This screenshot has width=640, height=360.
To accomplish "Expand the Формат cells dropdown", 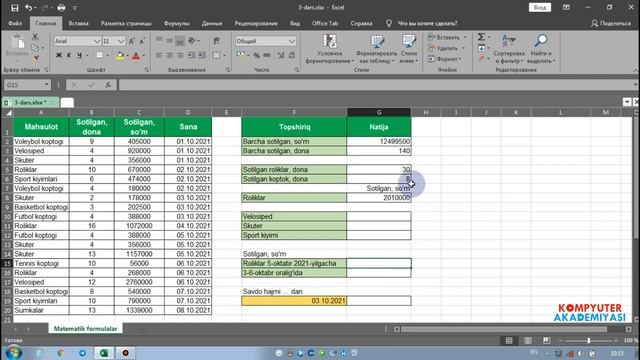I will click(x=460, y=59).
